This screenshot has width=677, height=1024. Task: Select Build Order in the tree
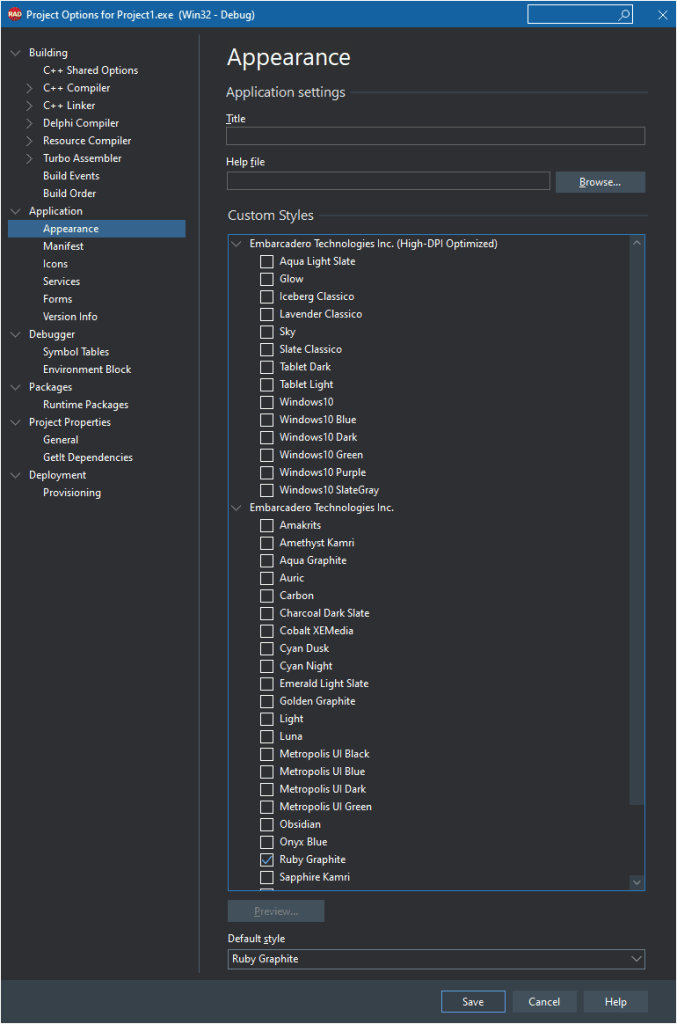(x=69, y=193)
